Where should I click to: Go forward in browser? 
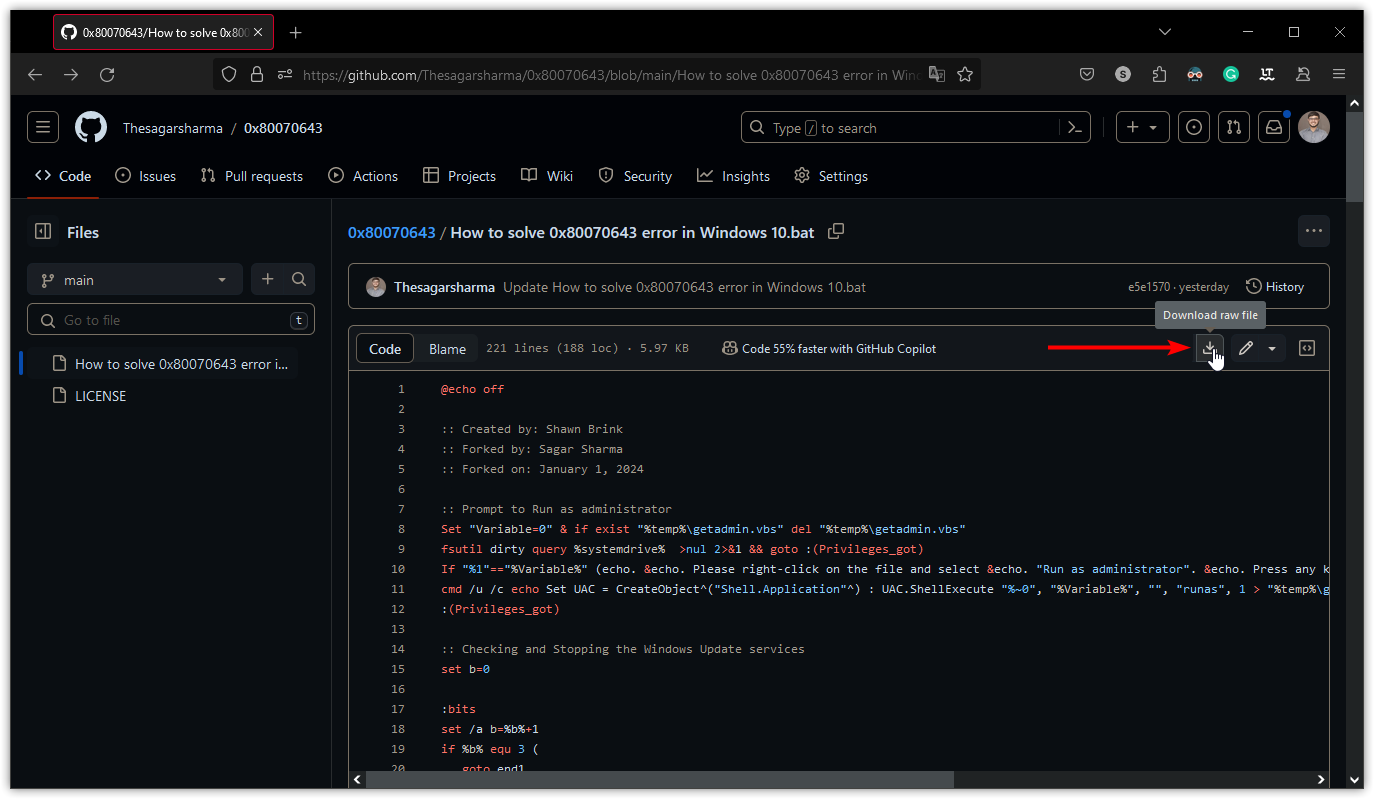(x=71, y=74)
